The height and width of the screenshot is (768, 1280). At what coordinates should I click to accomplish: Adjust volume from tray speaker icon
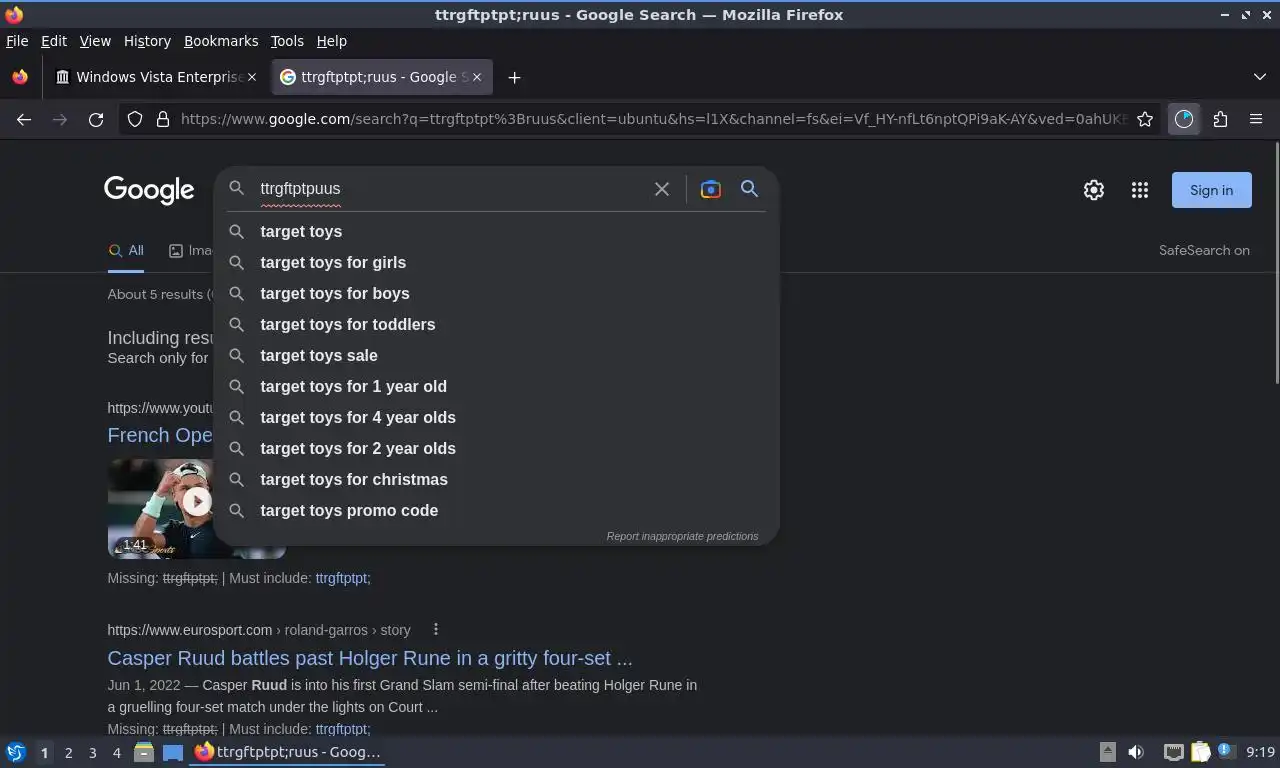tap(1136, 752)
